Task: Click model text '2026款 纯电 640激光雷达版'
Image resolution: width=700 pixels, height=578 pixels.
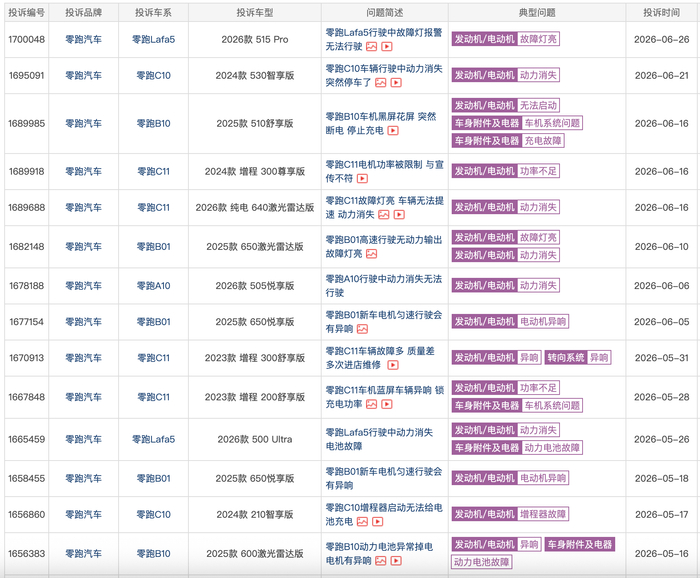Action: click(x=254, y=208)
